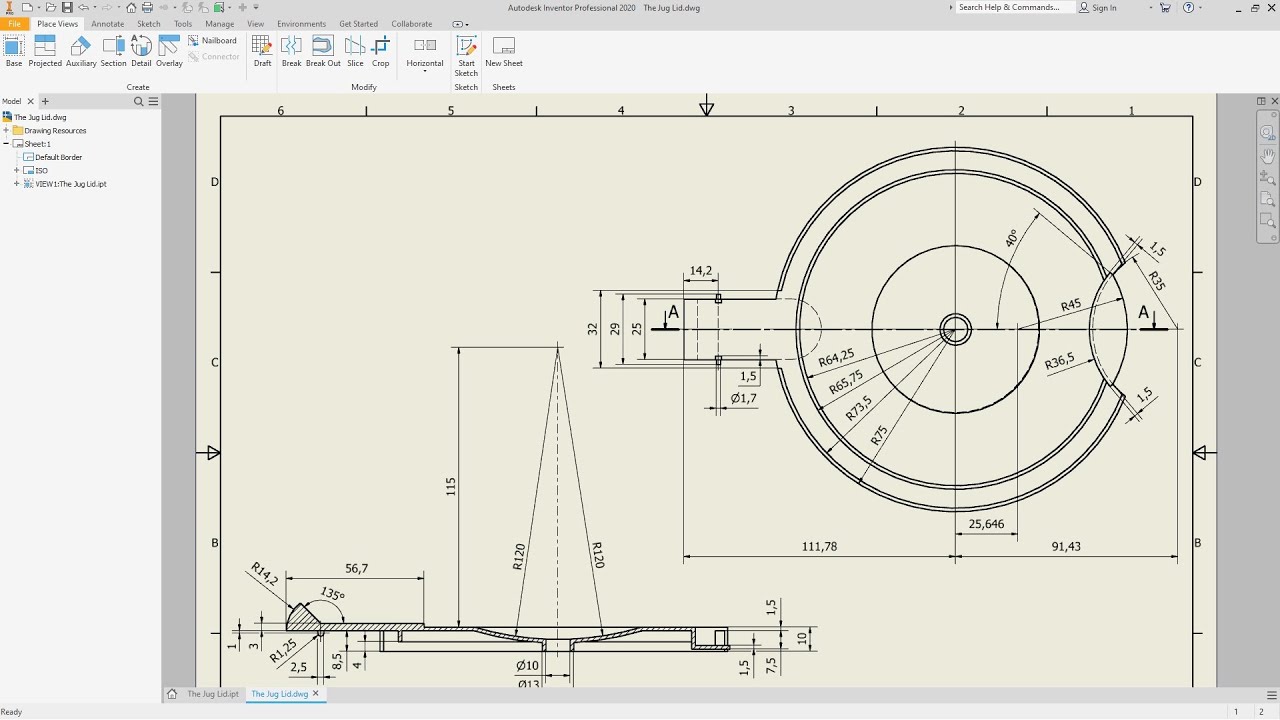Open the quick access customize dropdown
The image size is (1280, 720).
256,7
